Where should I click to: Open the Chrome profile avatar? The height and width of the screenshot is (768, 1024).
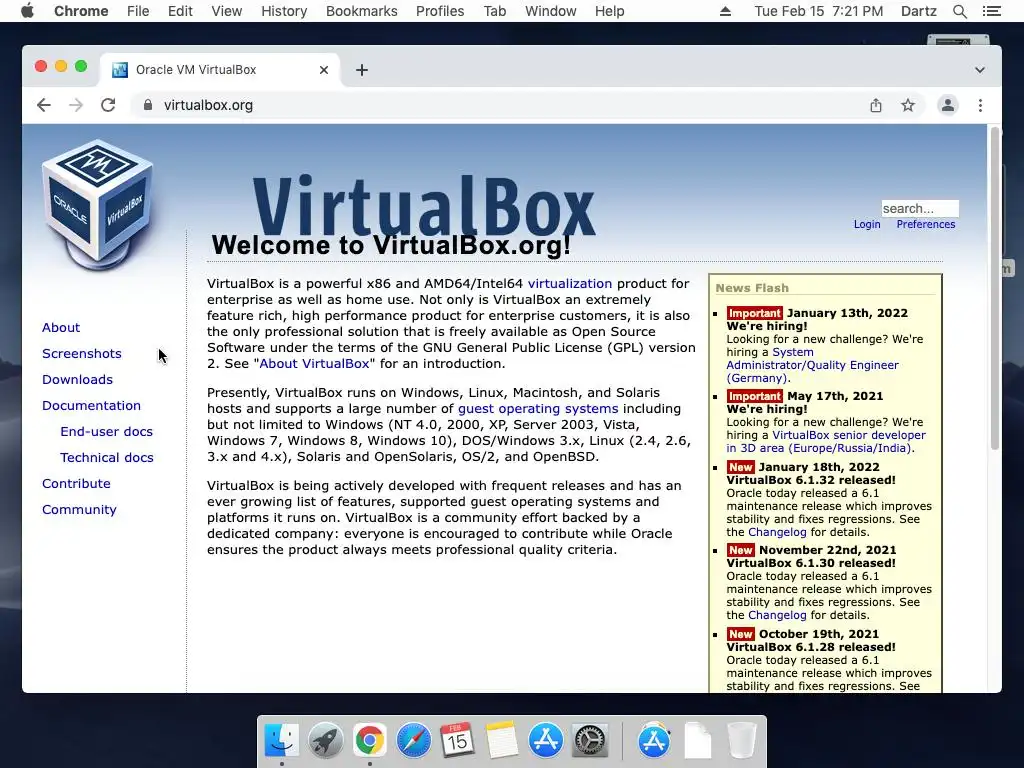point(948,105)
